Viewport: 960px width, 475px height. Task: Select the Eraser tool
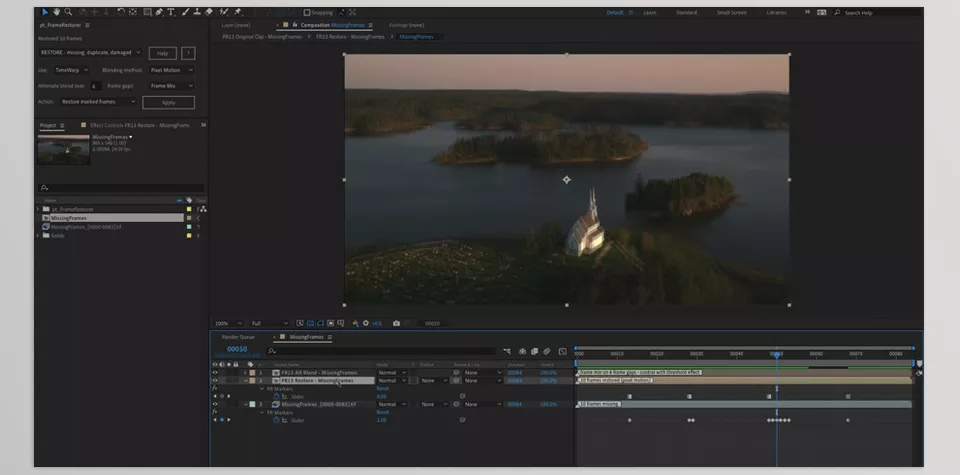[x=209, y=12]
